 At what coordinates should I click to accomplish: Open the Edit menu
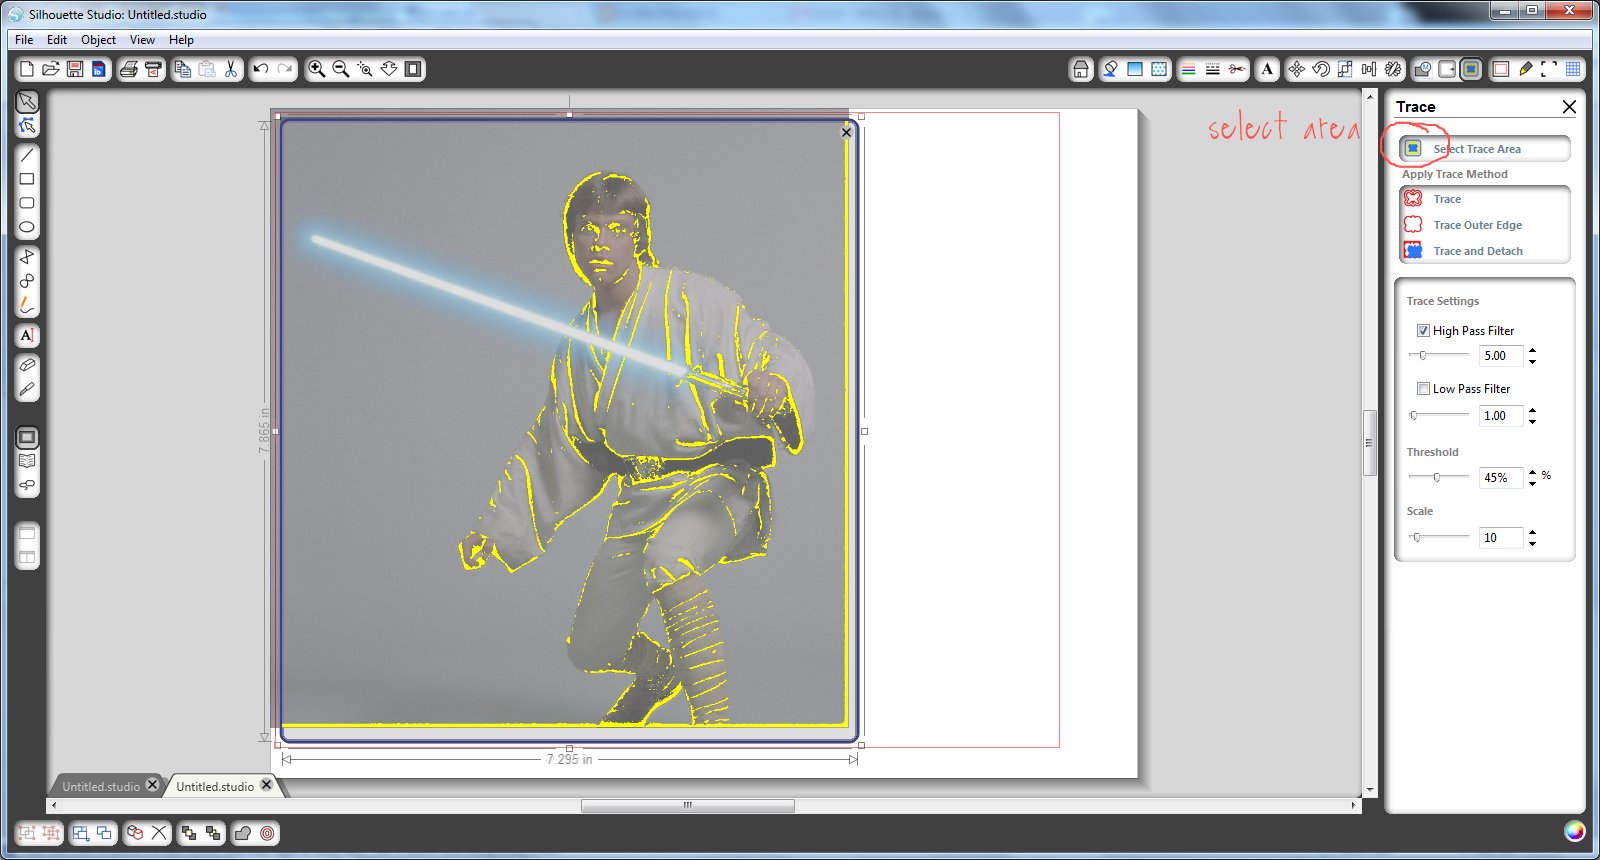(x=57, y=40)
